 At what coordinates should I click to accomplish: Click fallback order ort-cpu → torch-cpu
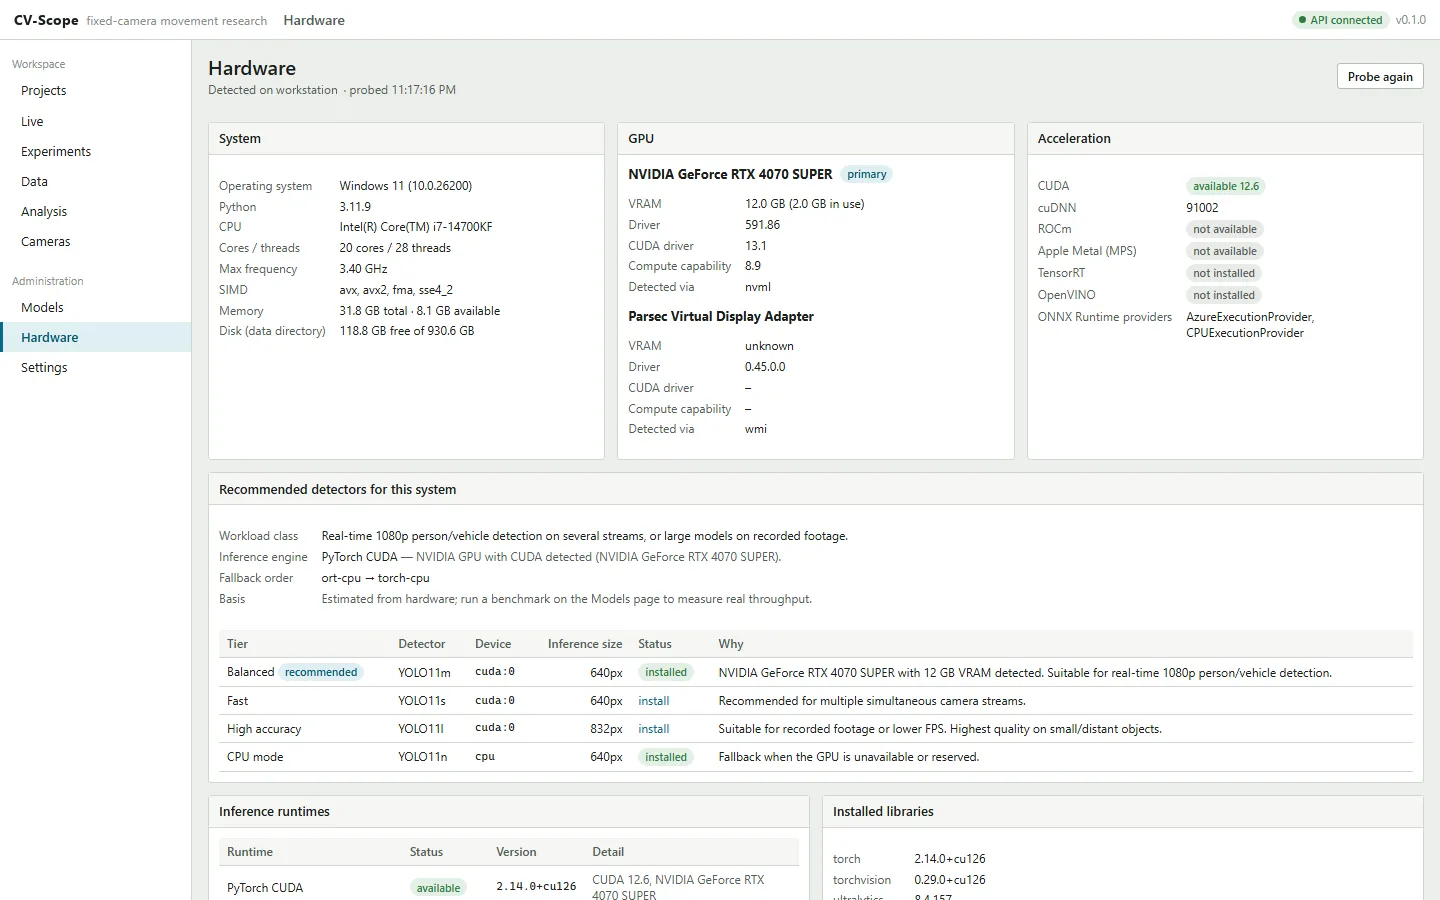(375, 578)
